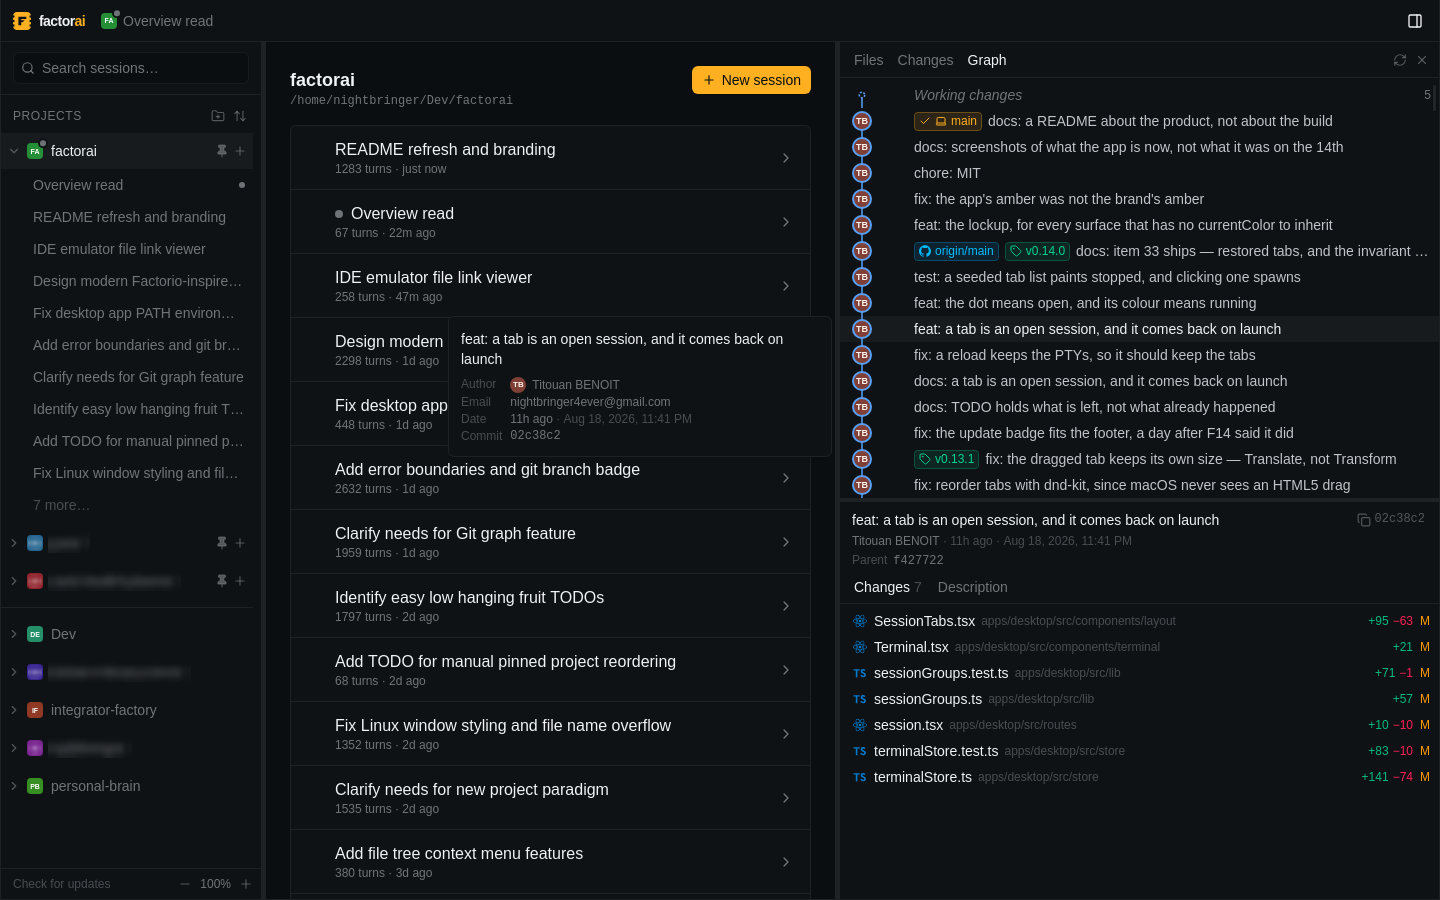The width and height of the screenshot is (1440, 900).
Task: Open SessionTabs.tsx file icon
Action: [860, 621]
